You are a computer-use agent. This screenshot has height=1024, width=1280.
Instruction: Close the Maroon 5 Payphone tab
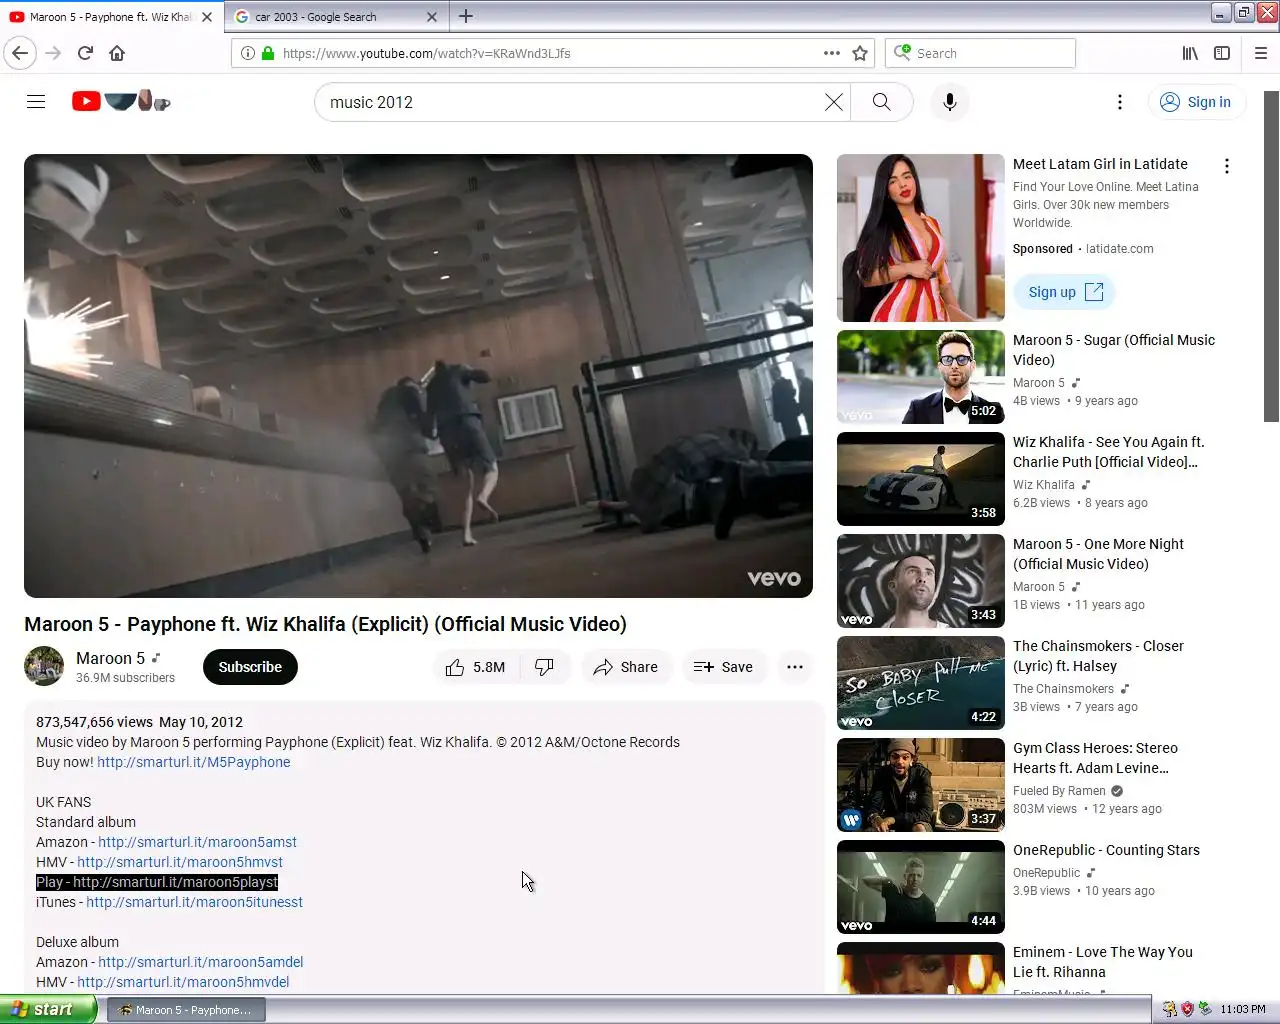pos(207,17)
